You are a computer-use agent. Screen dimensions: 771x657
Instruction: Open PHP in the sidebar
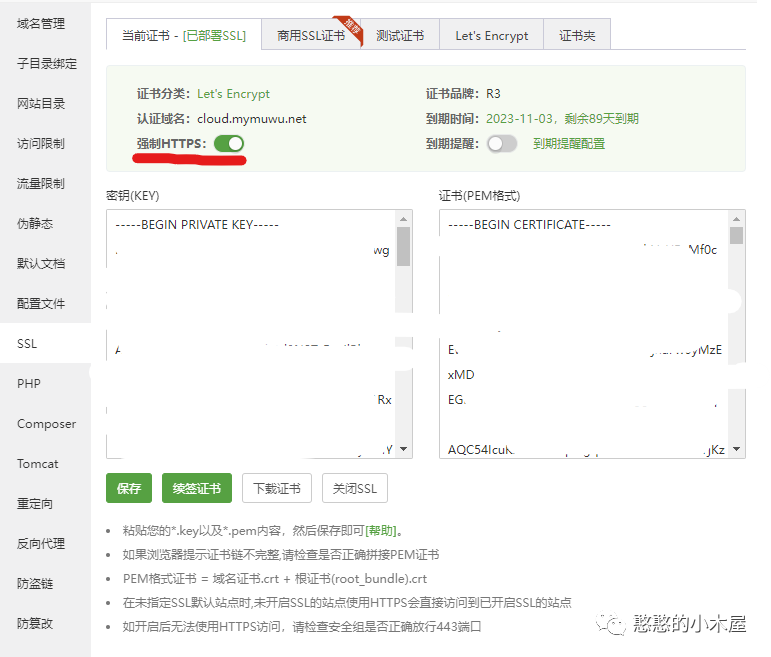pyautogui.click(x=29, y=383)
